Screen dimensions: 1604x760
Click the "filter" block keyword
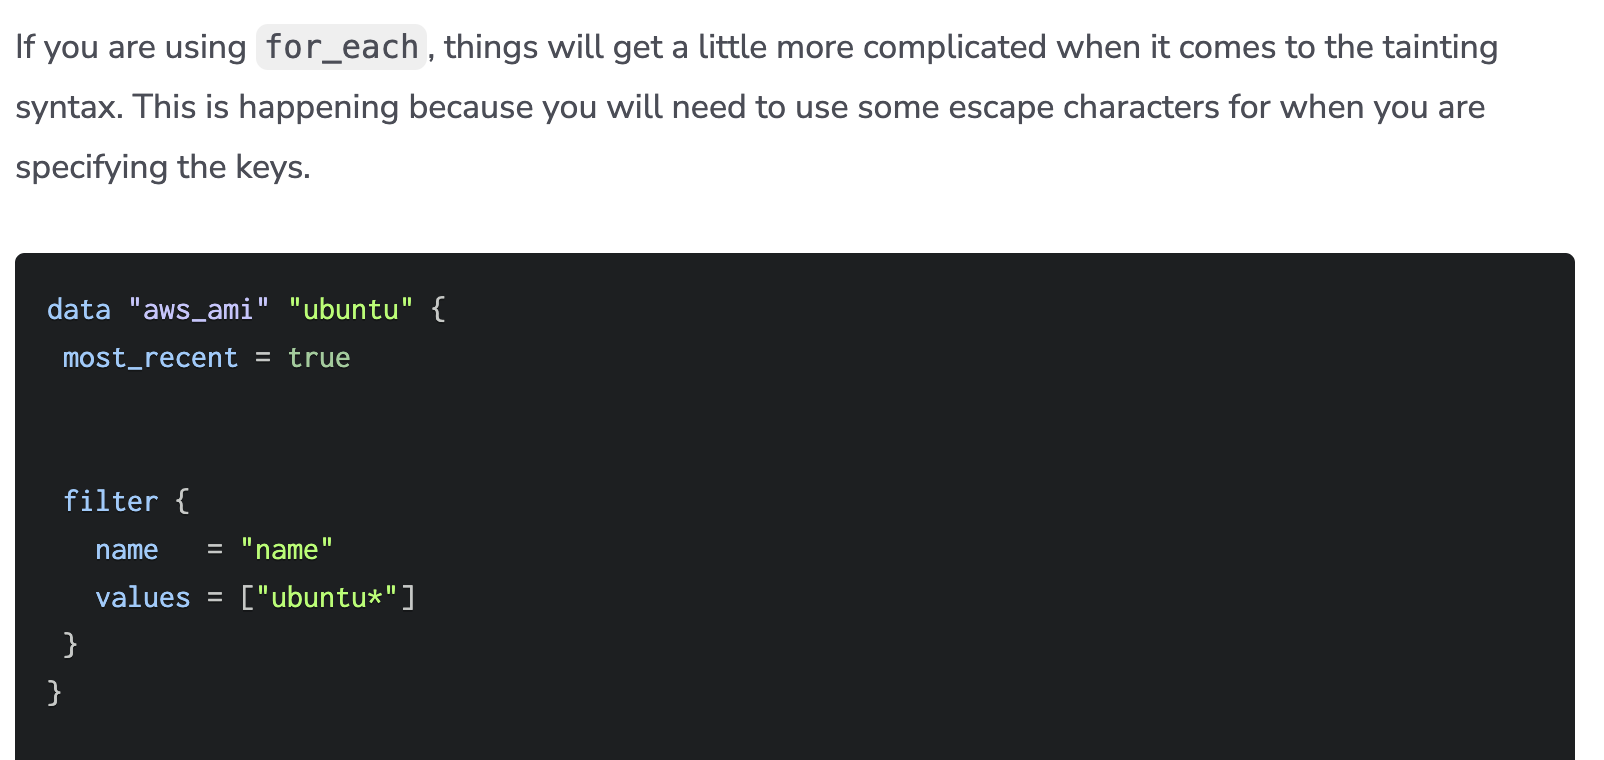click(110, 502)
